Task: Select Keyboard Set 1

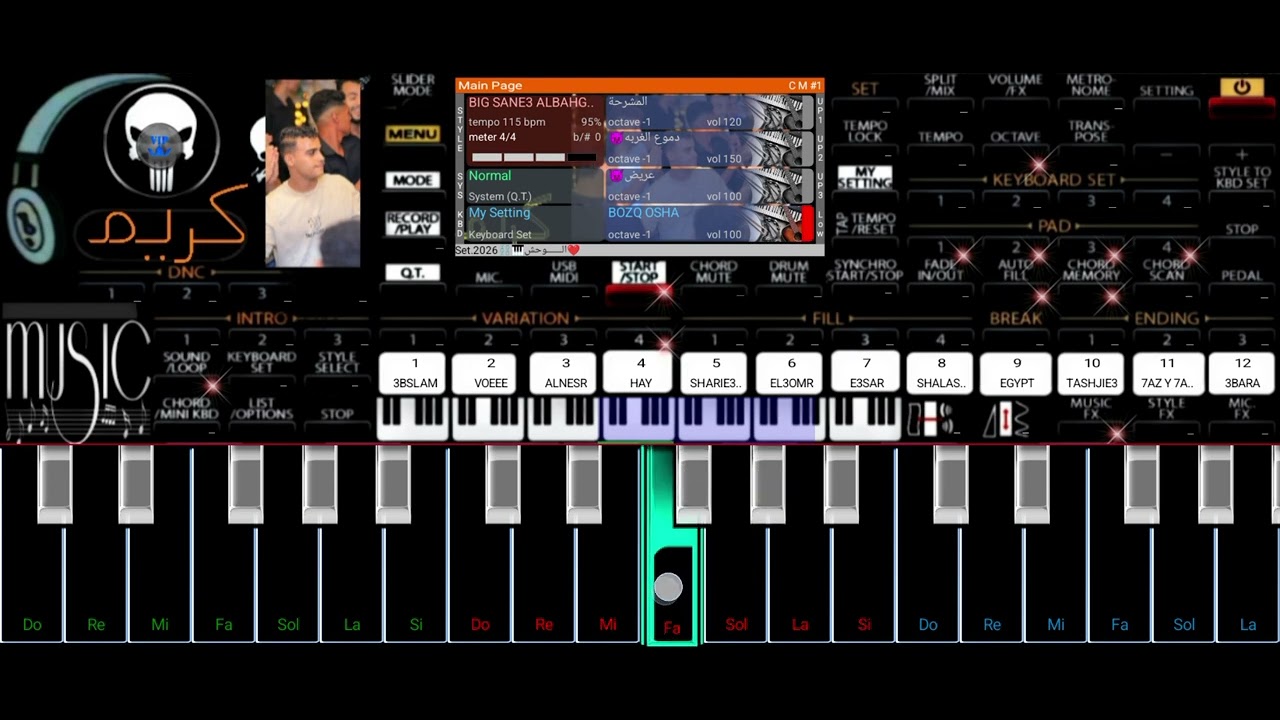Action: (940, 201)
